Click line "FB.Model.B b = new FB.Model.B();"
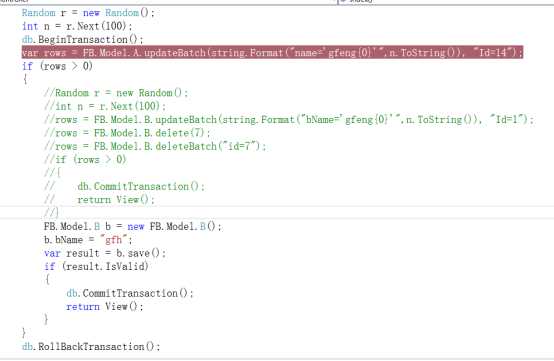This screenshot has width=554, height=361. (x=133, y=226)
